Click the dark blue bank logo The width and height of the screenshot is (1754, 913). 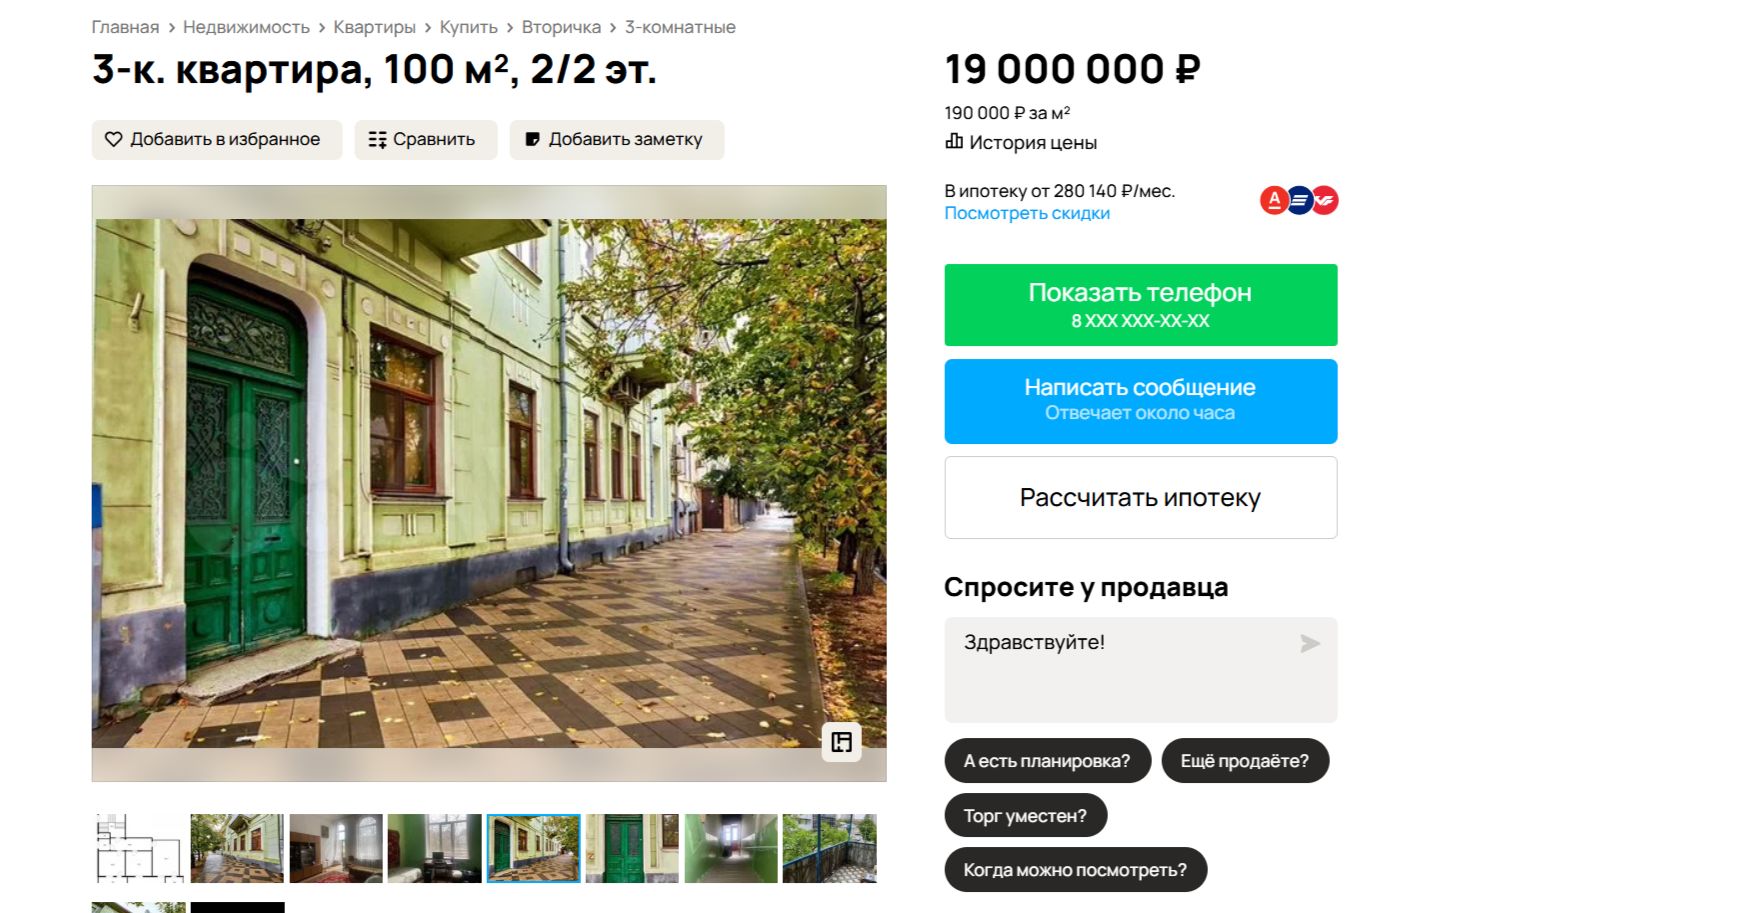point(1299,201)
